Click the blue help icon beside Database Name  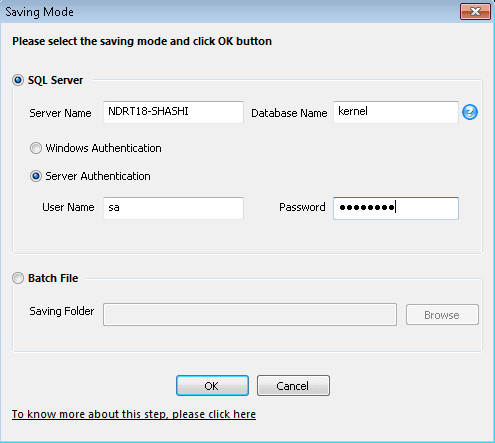click(x=470, y=112)
